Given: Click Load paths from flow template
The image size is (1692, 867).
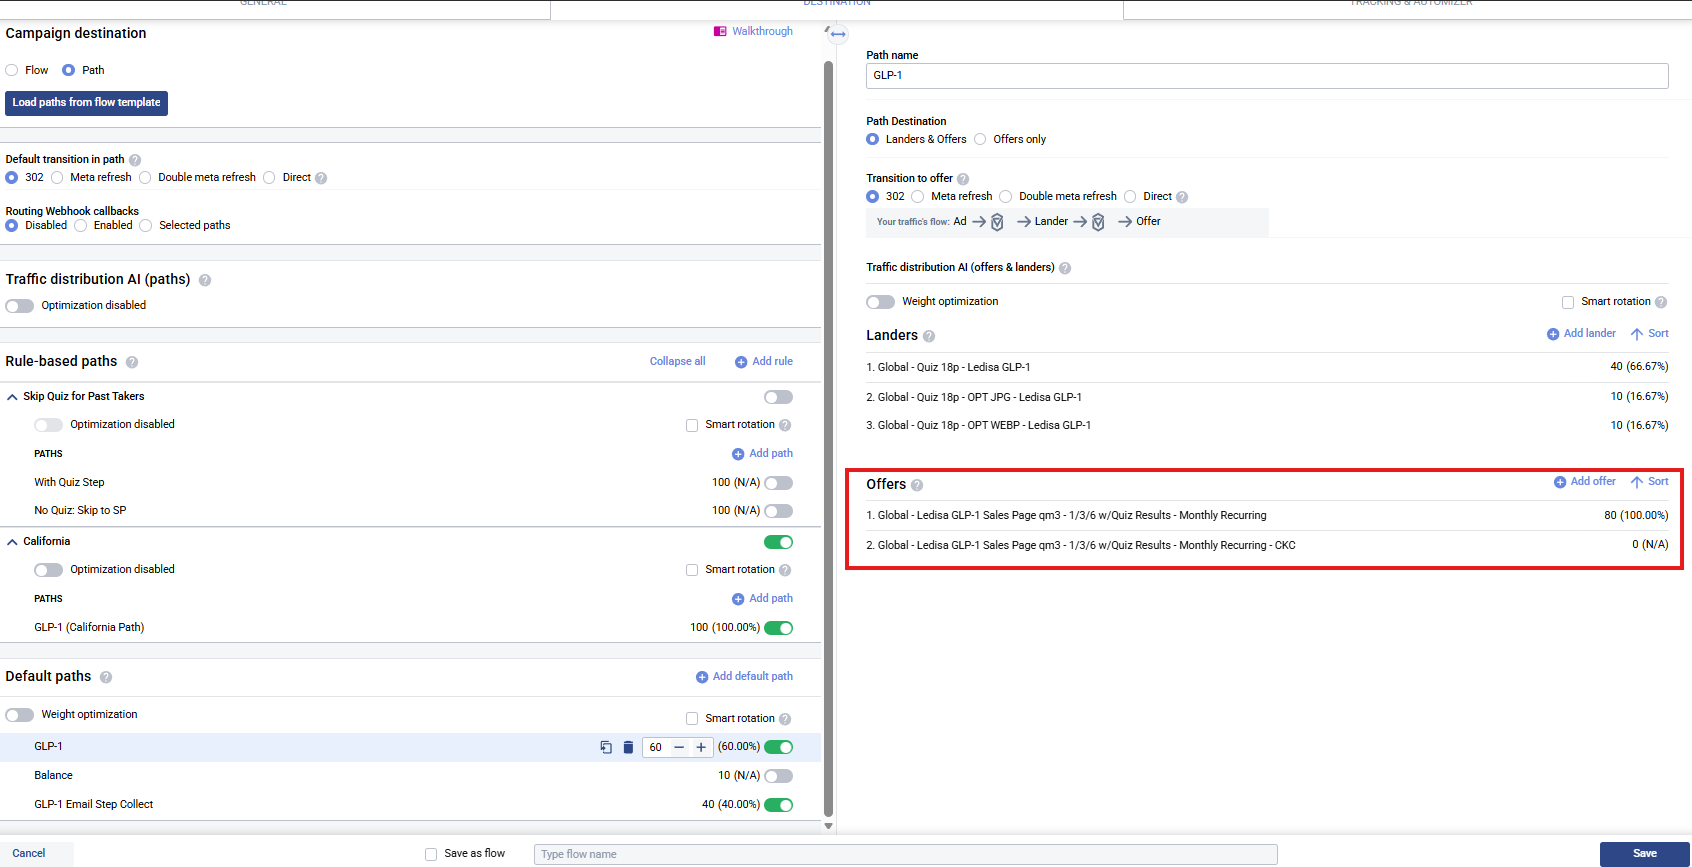Looking at the screenshot, I should (86, 103).
